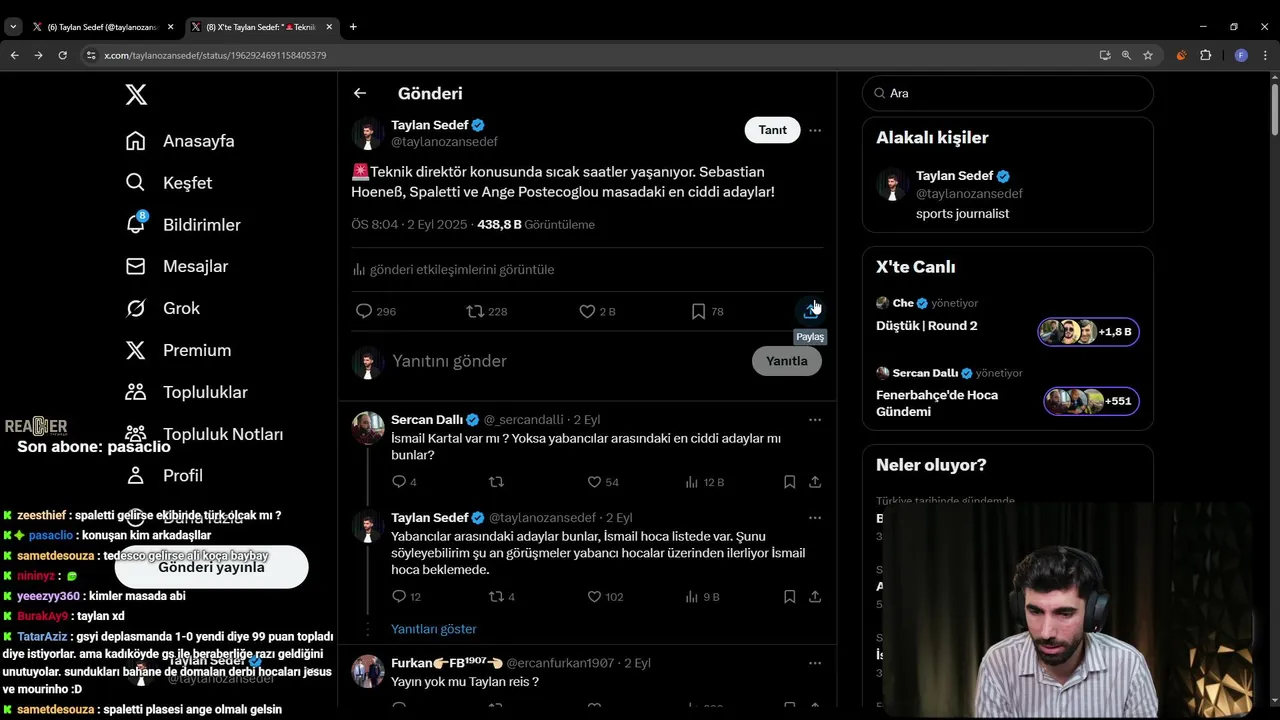This screenshot has height=720, width=1280.
Task: Click the envelope messages icon
Action: click(136, 267)
